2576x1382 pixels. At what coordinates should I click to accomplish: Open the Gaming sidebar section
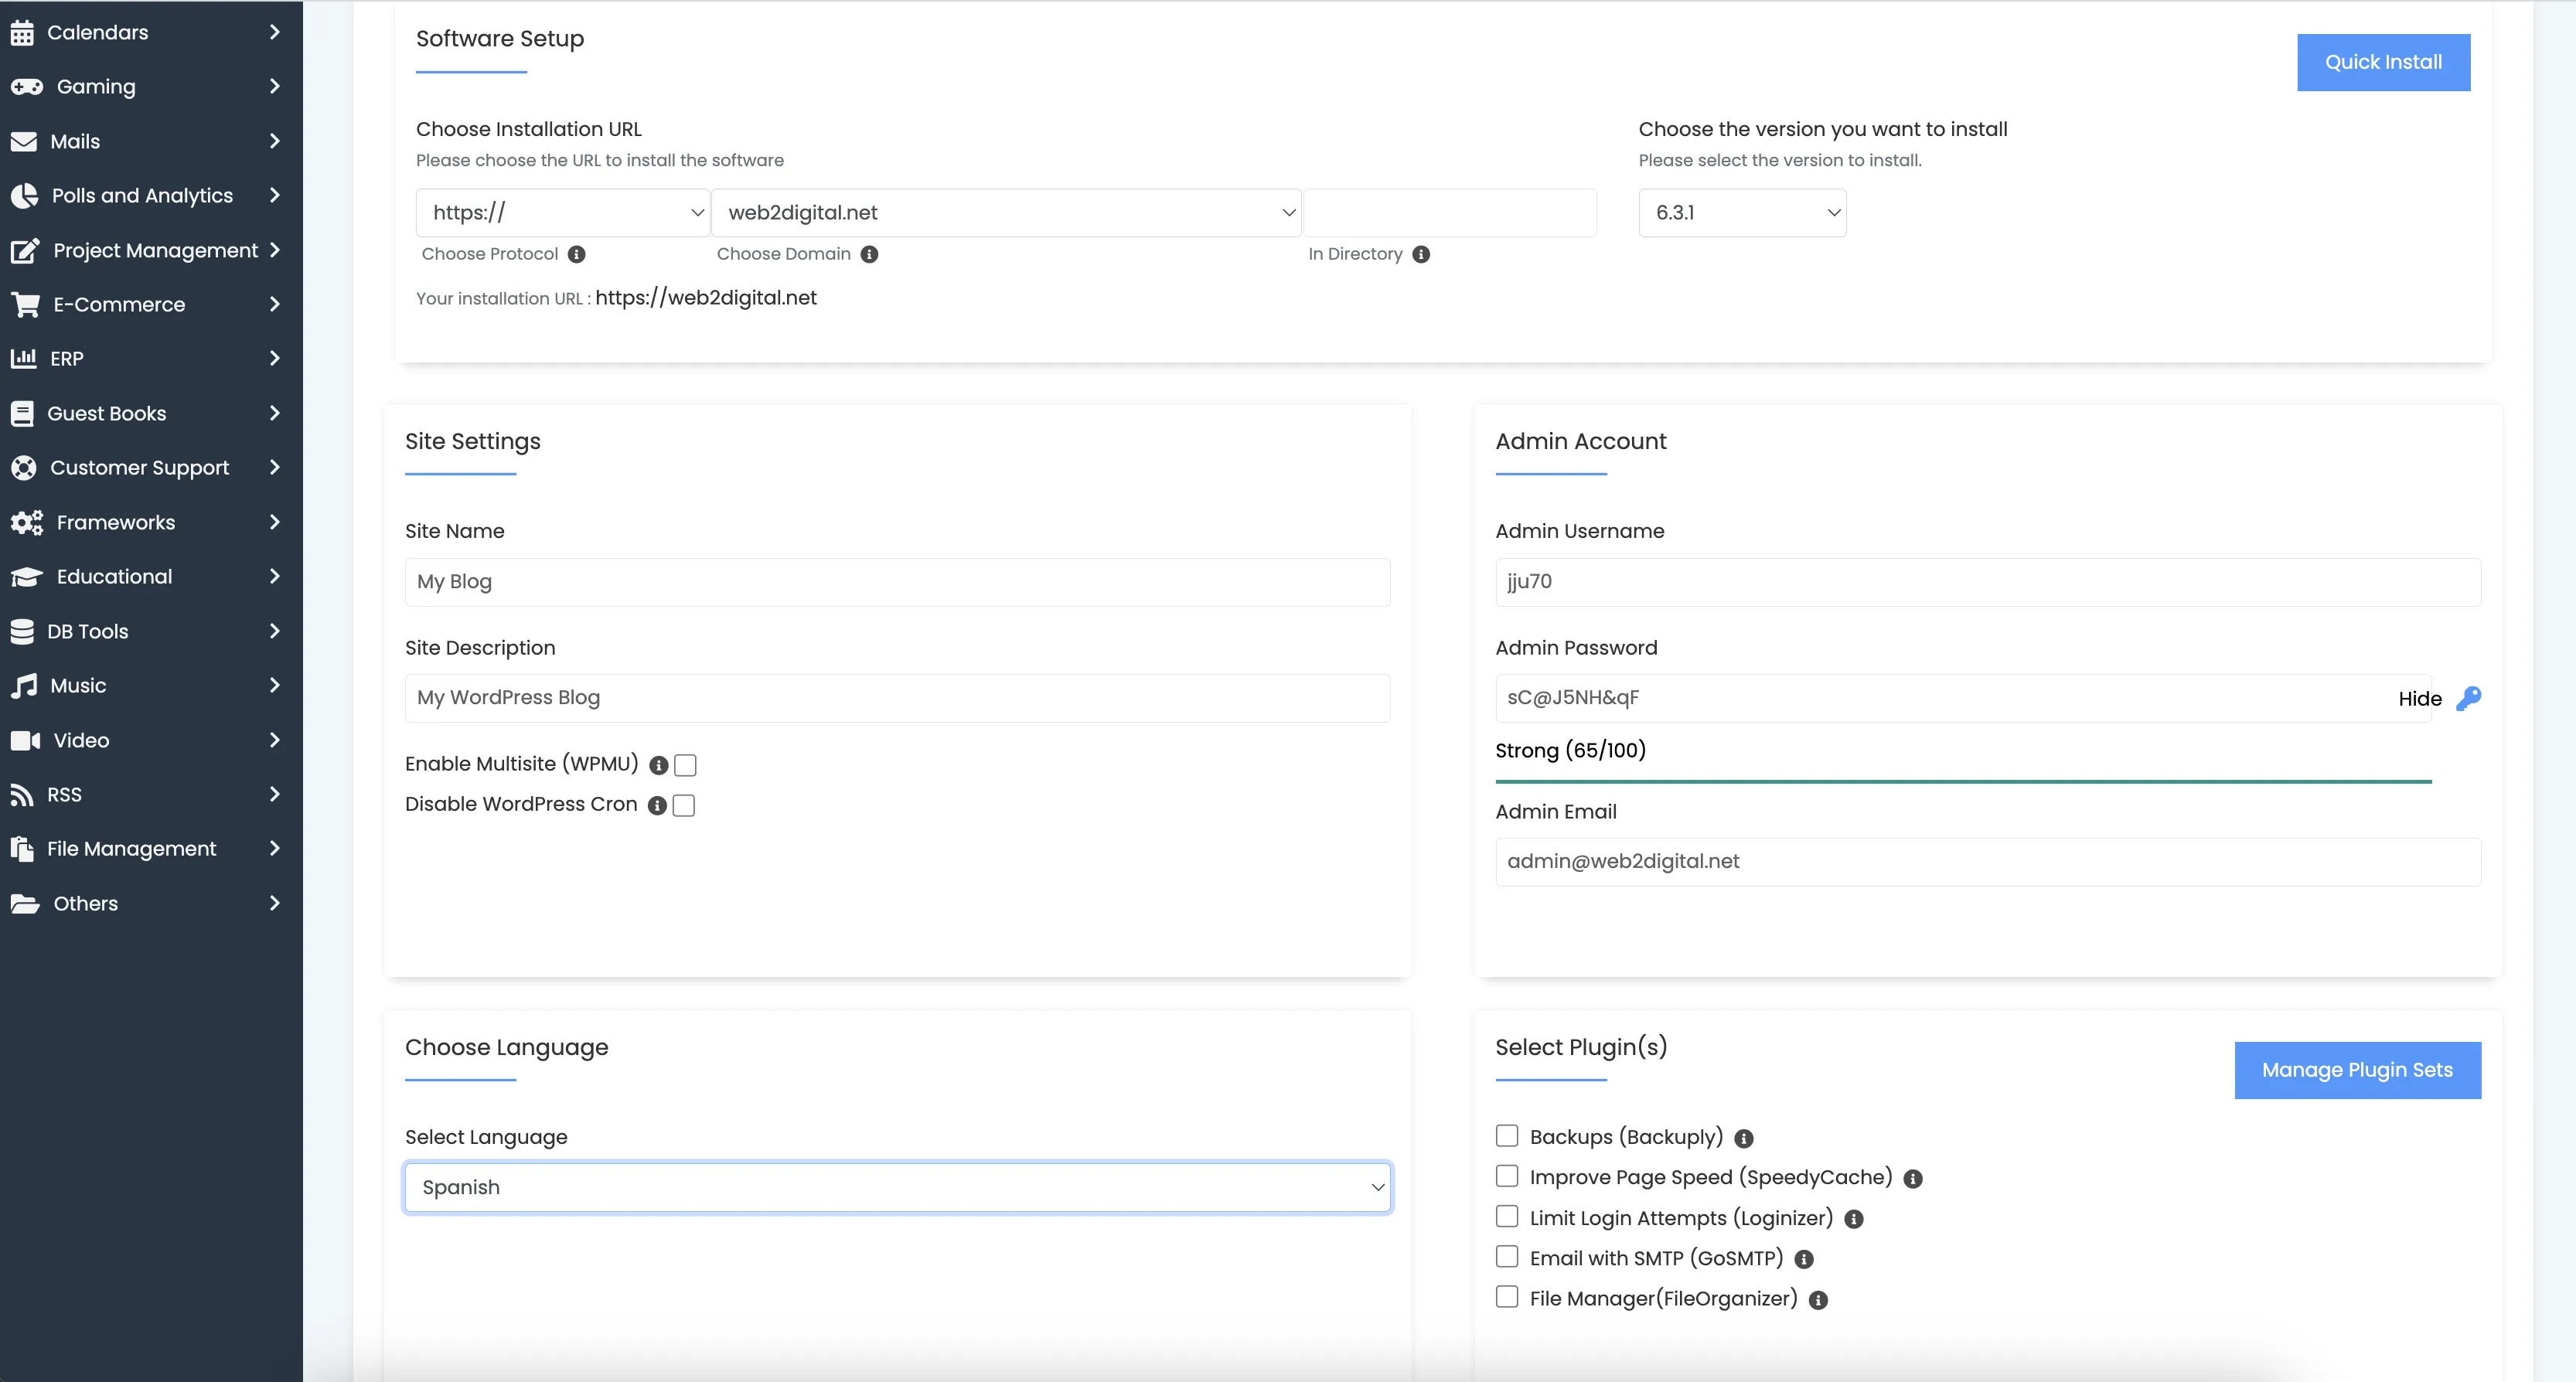point(145,85)
